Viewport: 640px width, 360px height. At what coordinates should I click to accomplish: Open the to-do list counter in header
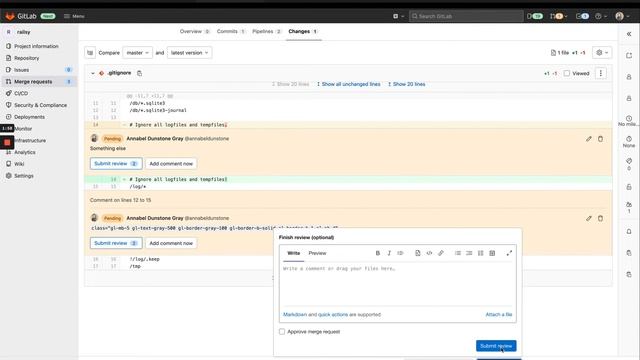pos(582,16)
